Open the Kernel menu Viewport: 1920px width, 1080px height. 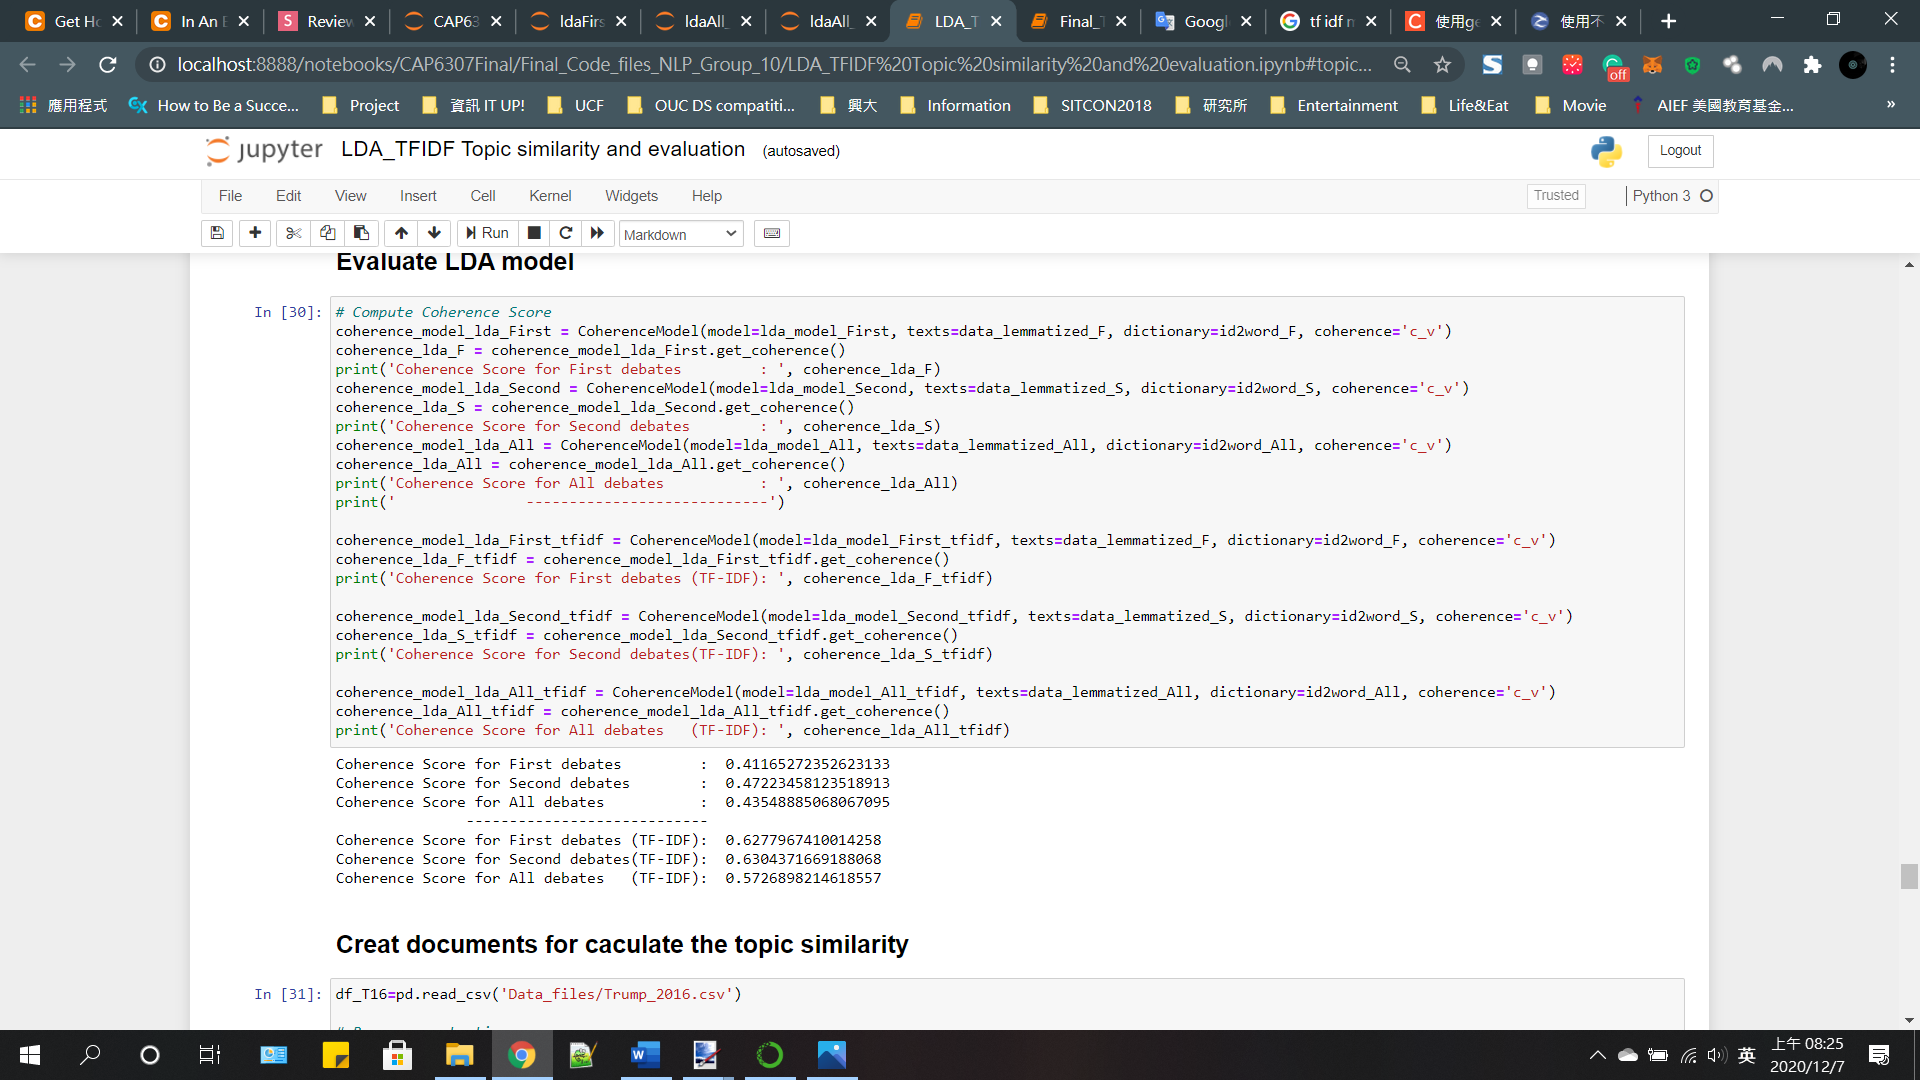(x=550, y=196)
